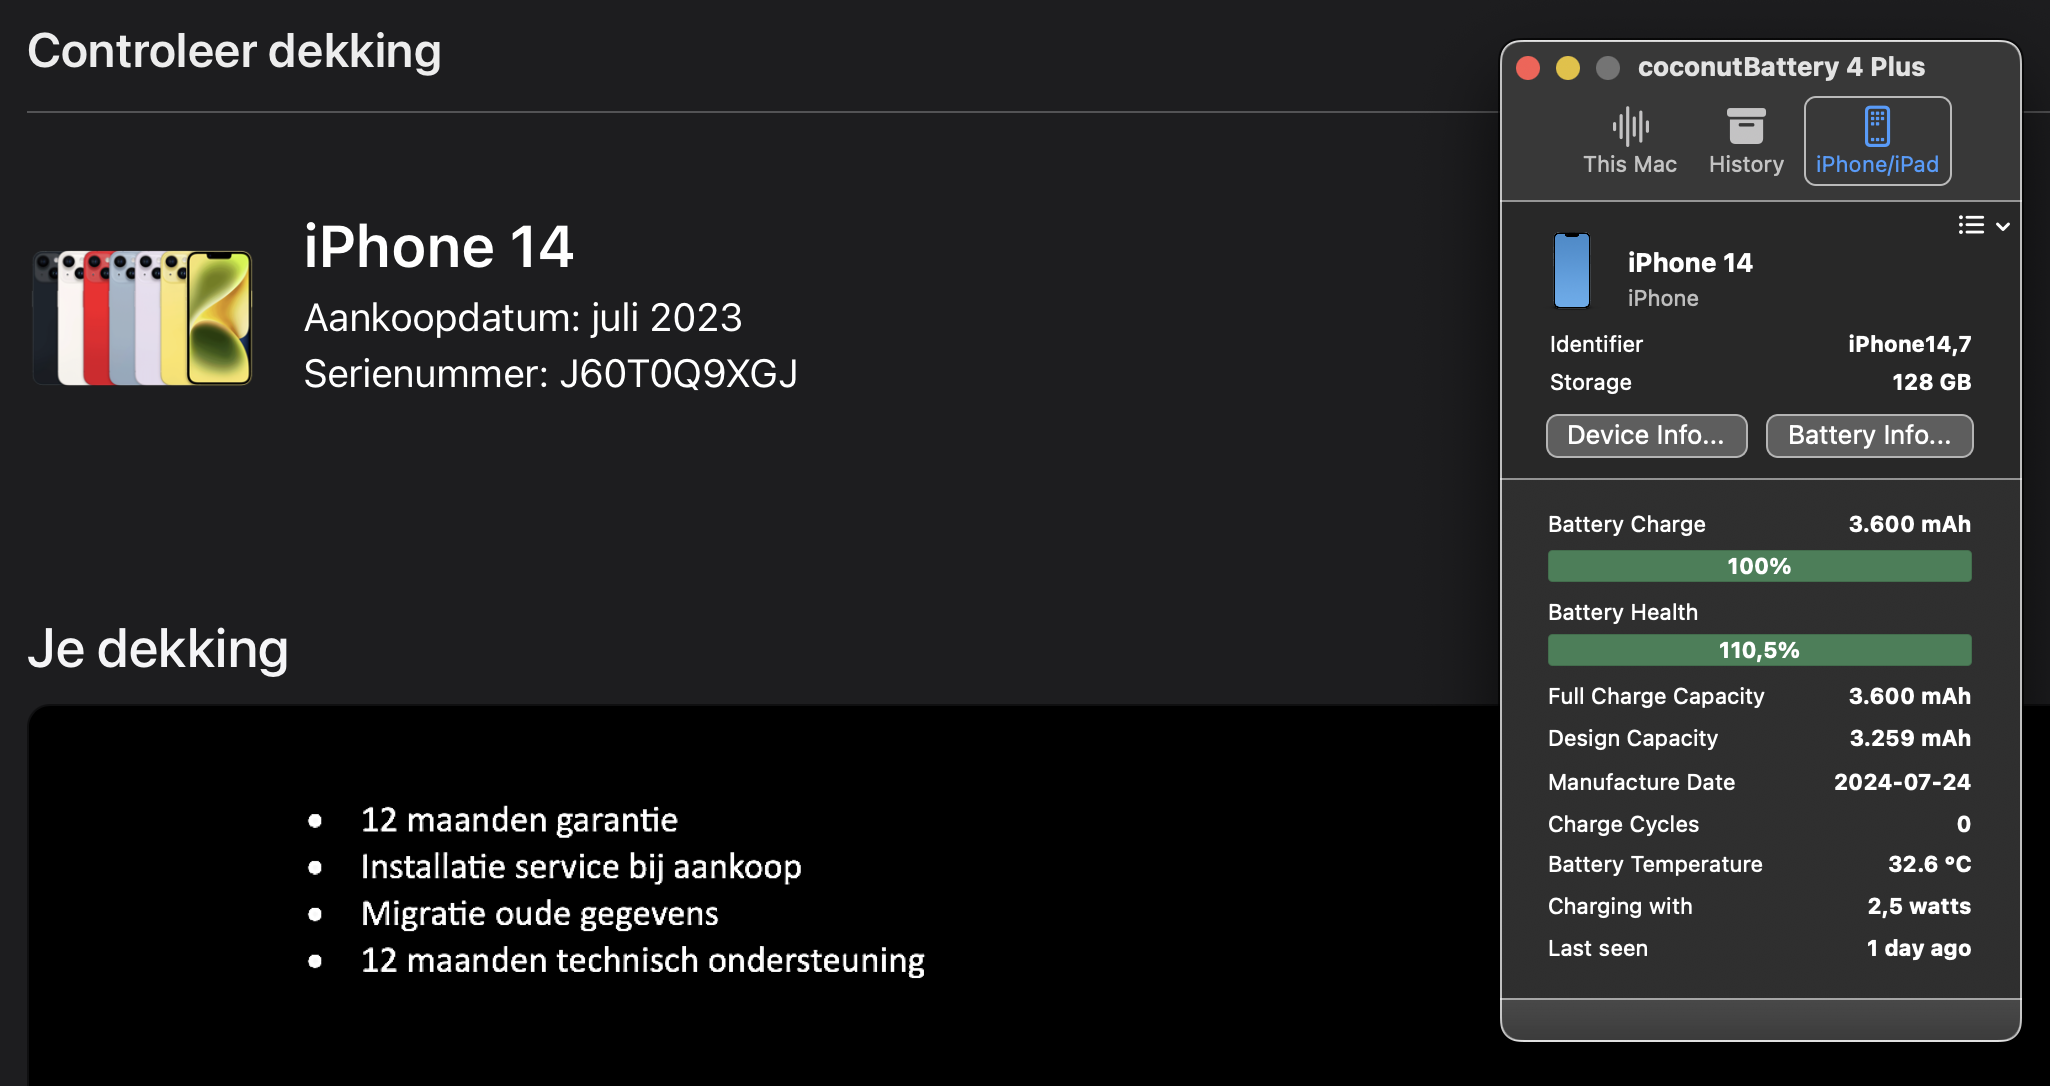Click the Last seen 1 day ago value
2050x1086 pixels.
pos(1919,948)
